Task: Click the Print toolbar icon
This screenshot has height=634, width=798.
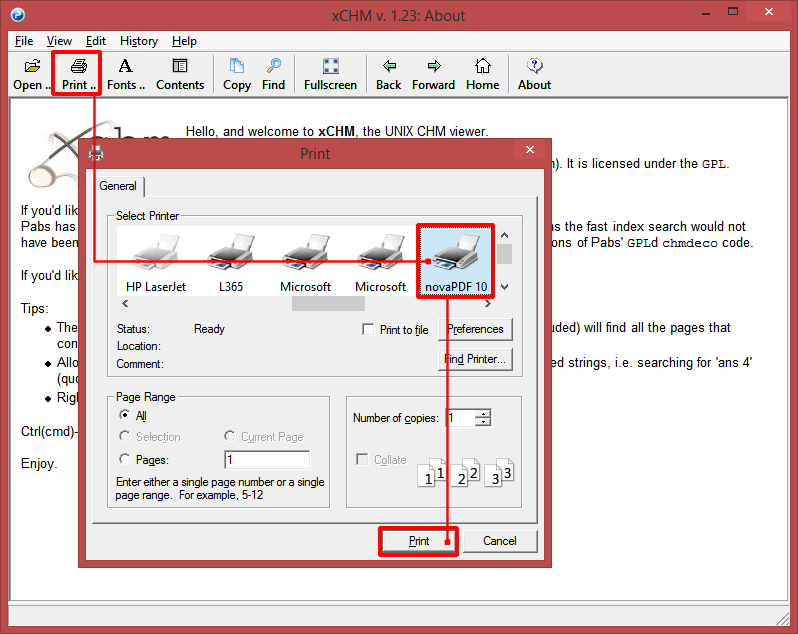Action: coord(78,74)
